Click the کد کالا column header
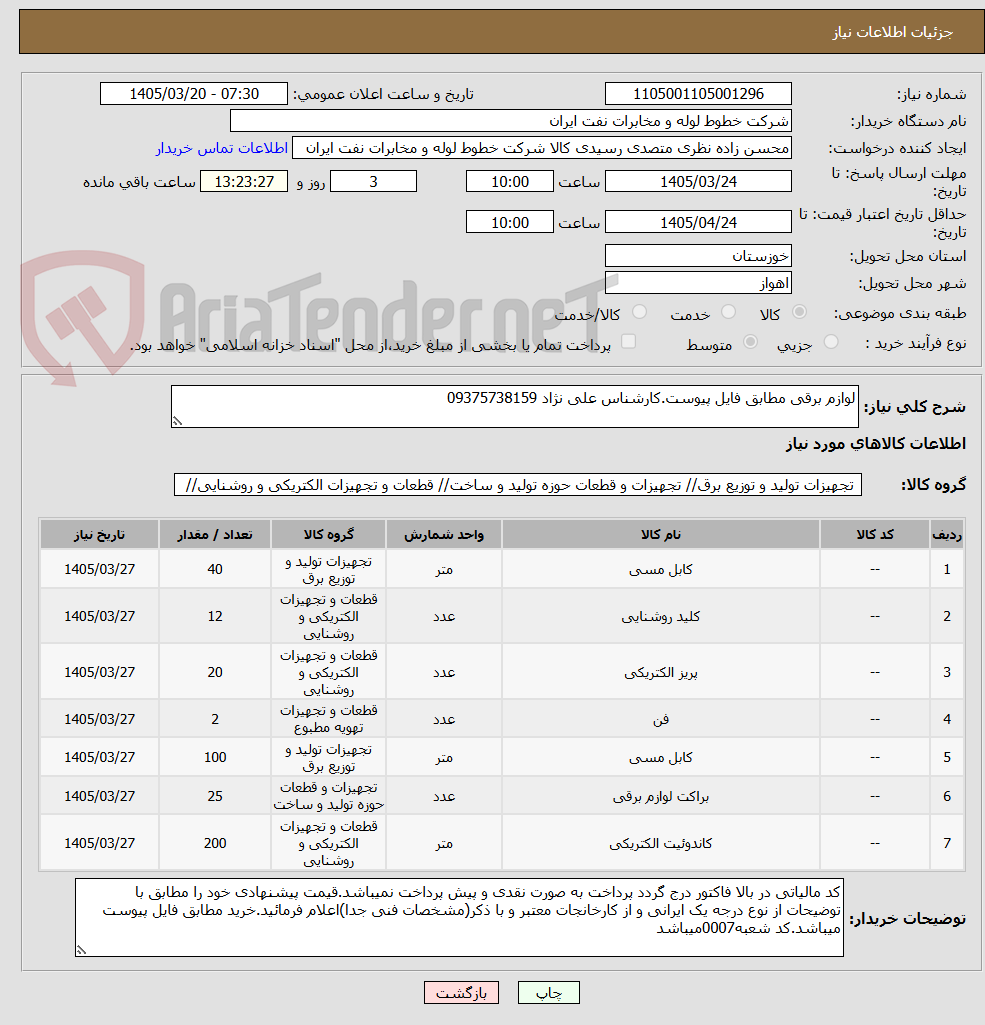Viewport: 985px width, 1025px height. pos(875,535)
